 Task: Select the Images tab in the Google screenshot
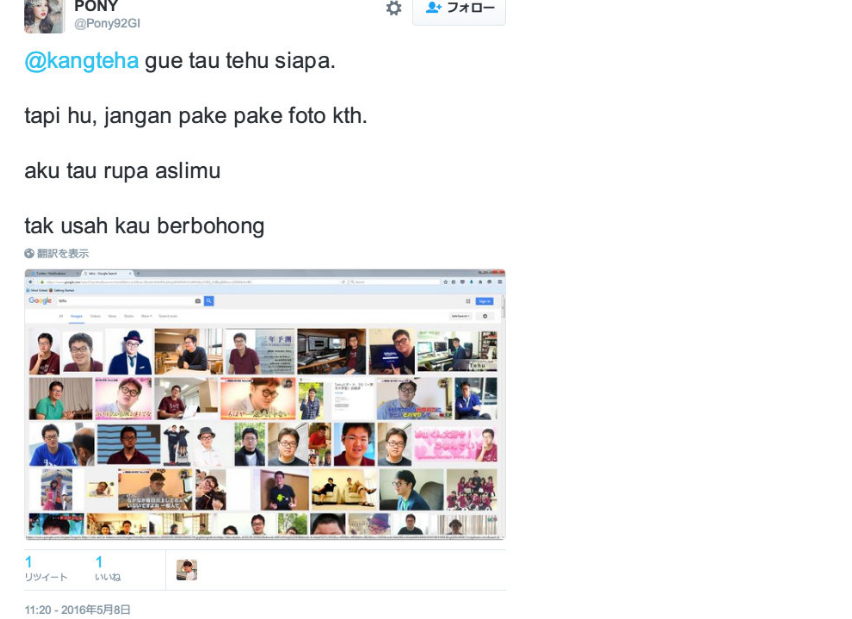coord(77,316)
